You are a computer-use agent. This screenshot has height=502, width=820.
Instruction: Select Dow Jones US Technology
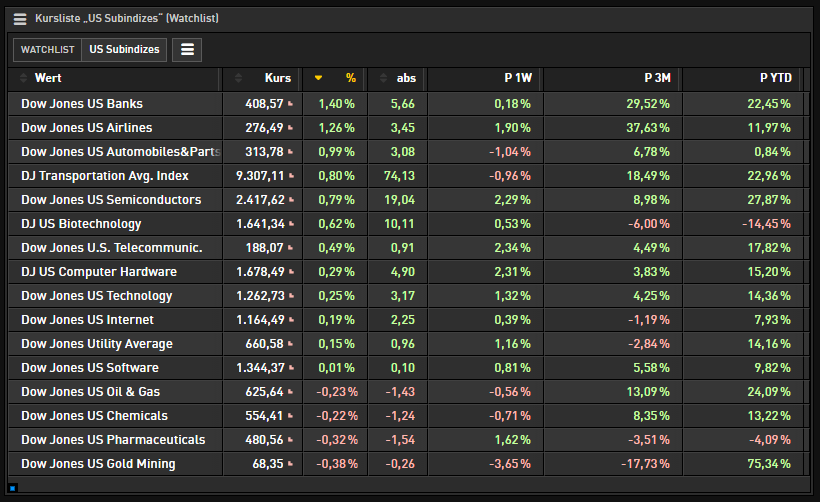click(96, 296)
